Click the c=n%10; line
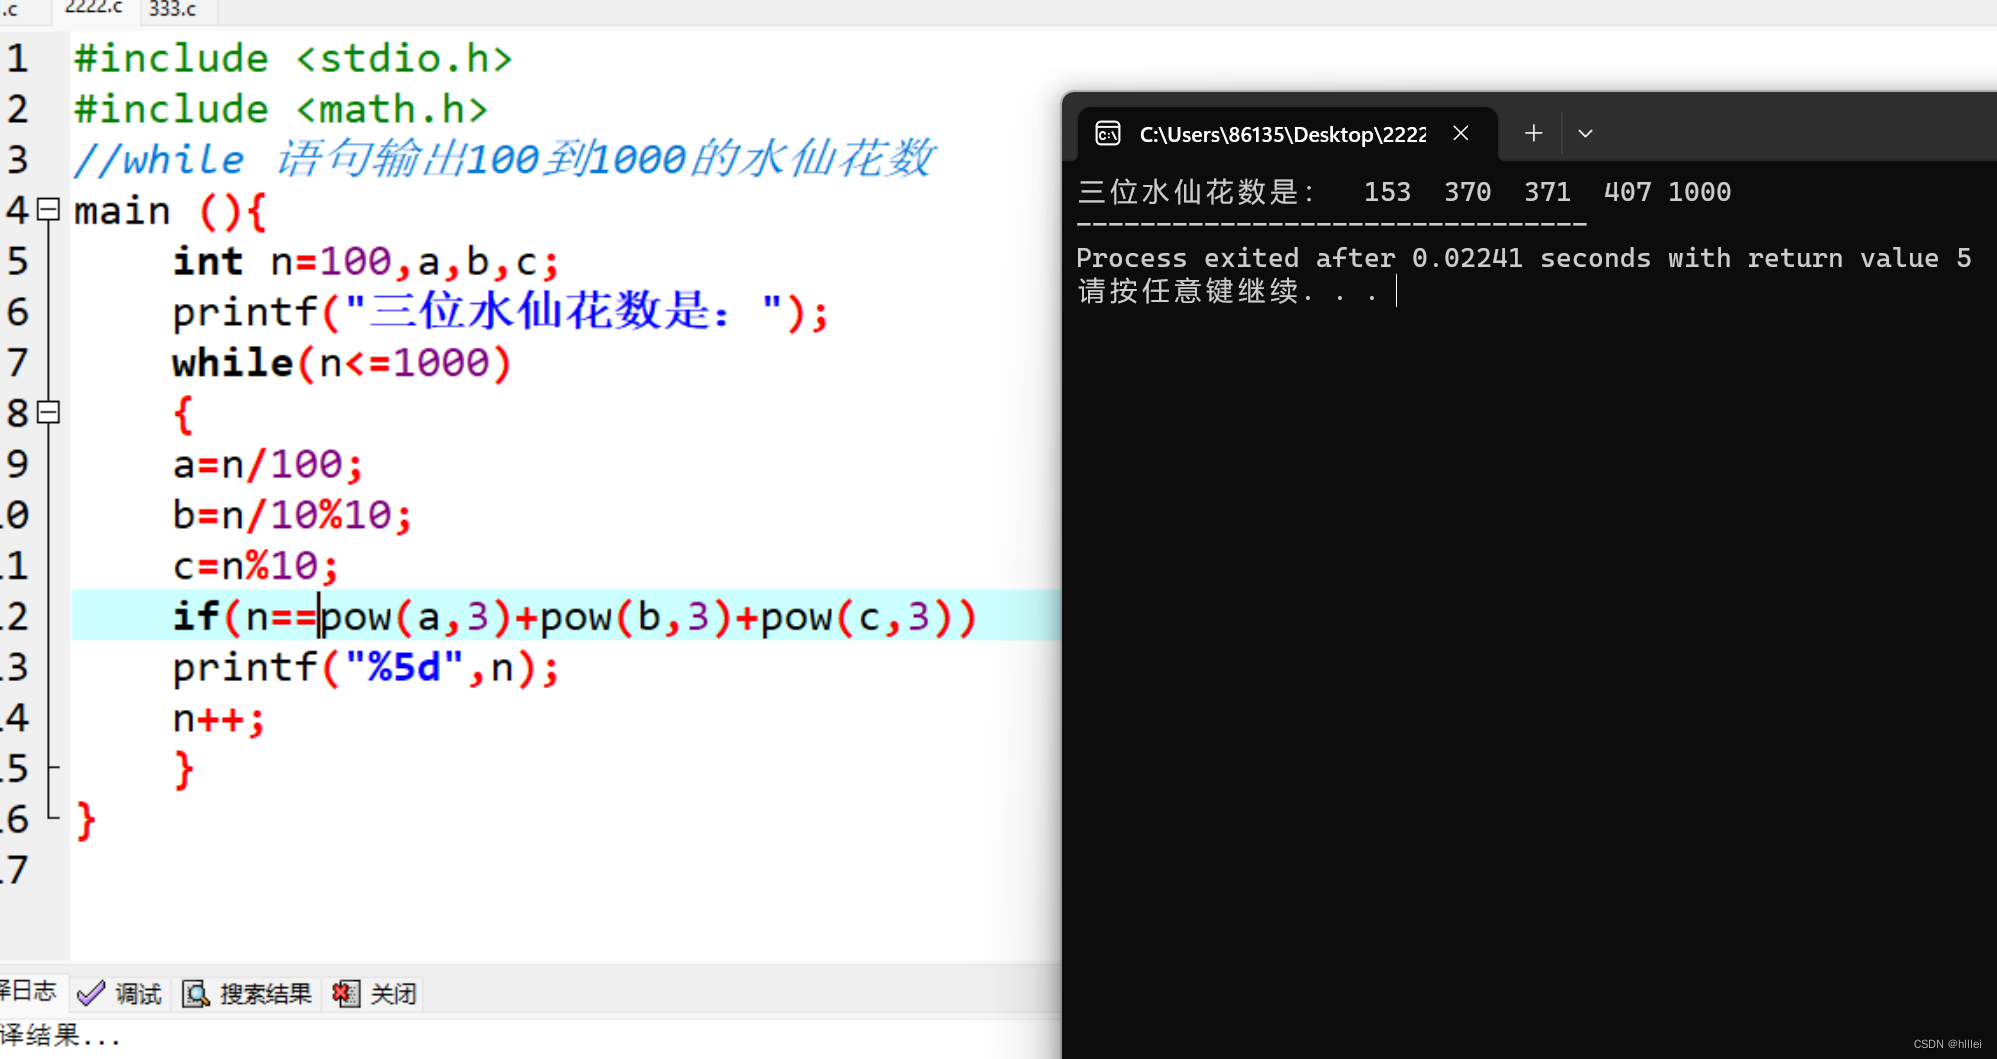 (x=256, y=567)
